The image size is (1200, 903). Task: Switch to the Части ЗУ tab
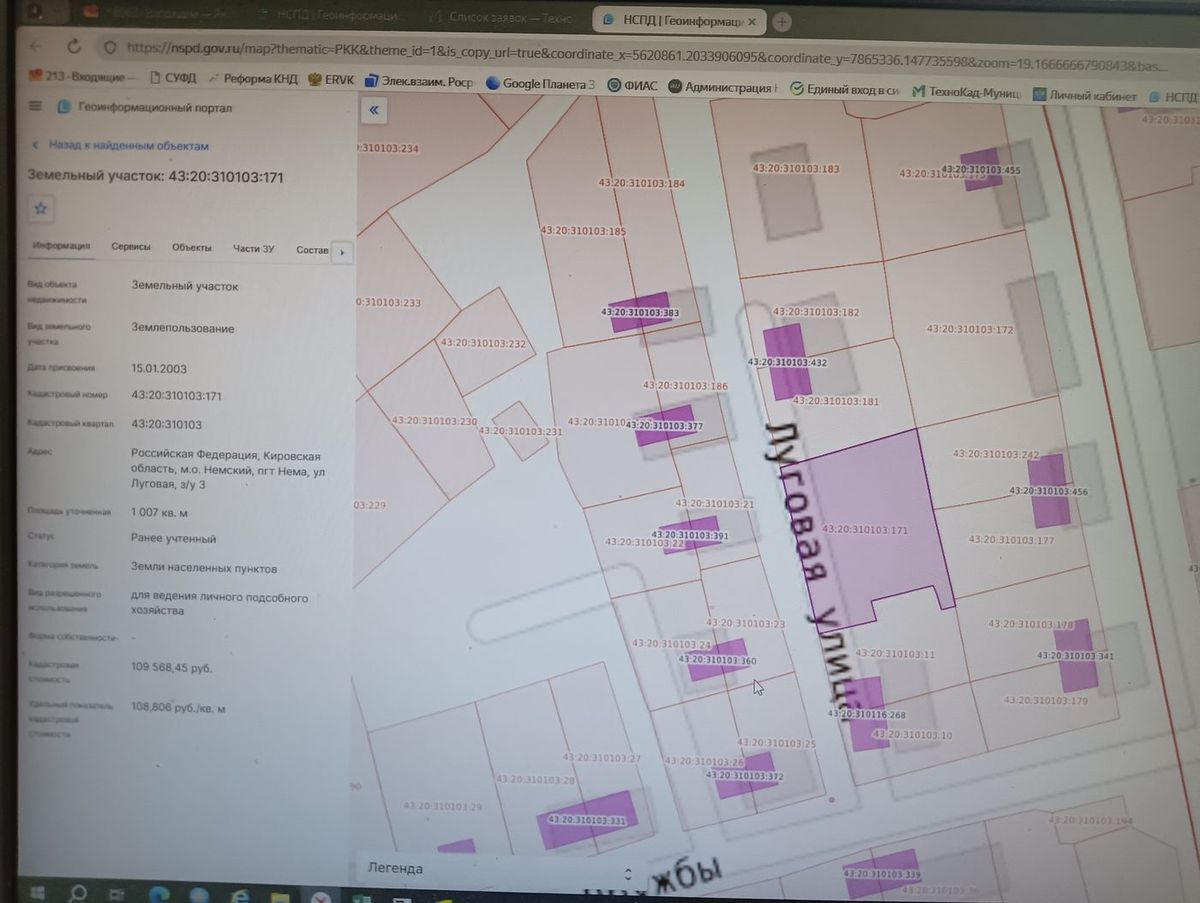tap(254, 249)
